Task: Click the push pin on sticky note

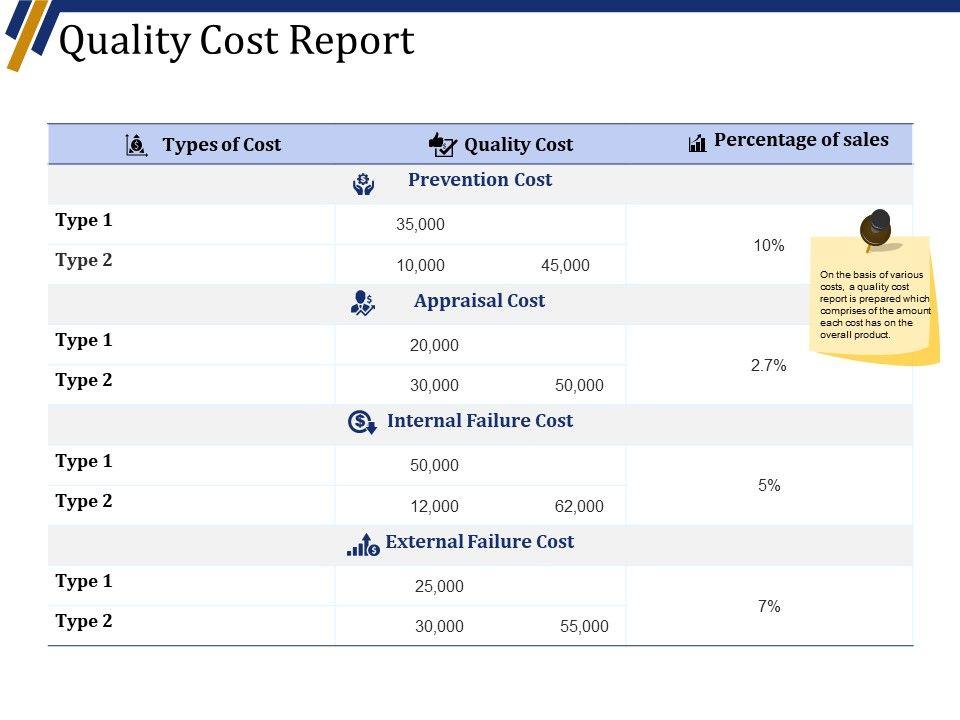Action: click(876, 228)
